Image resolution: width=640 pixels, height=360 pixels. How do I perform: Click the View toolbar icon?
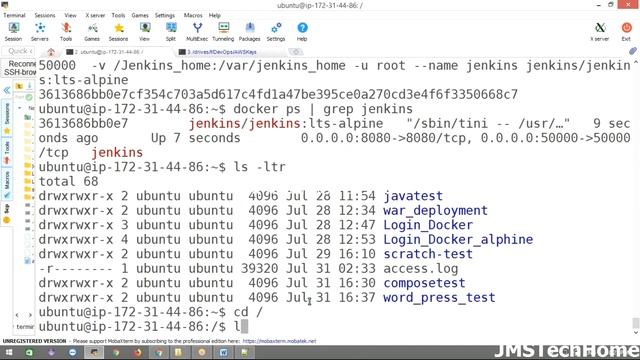tap(144, 31)
